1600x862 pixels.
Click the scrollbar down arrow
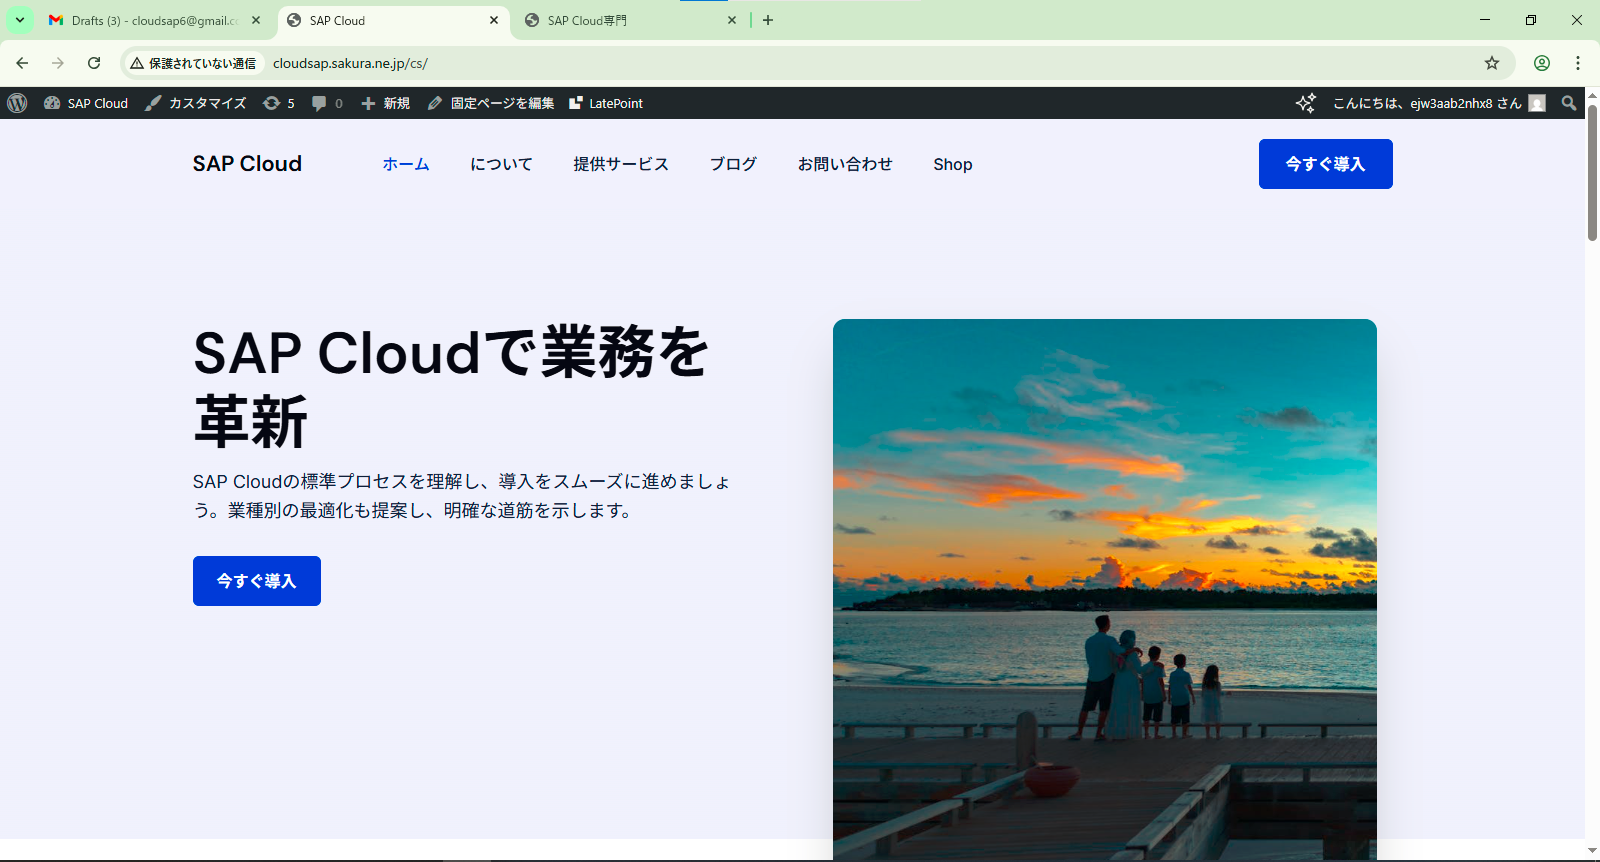coord(1592,851)
